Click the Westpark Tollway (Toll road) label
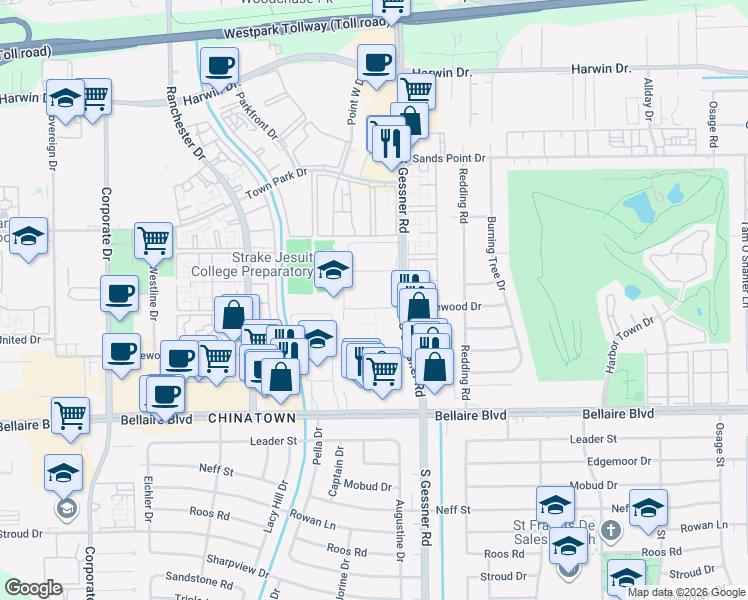The image size is (748, 600). point(306,29)
